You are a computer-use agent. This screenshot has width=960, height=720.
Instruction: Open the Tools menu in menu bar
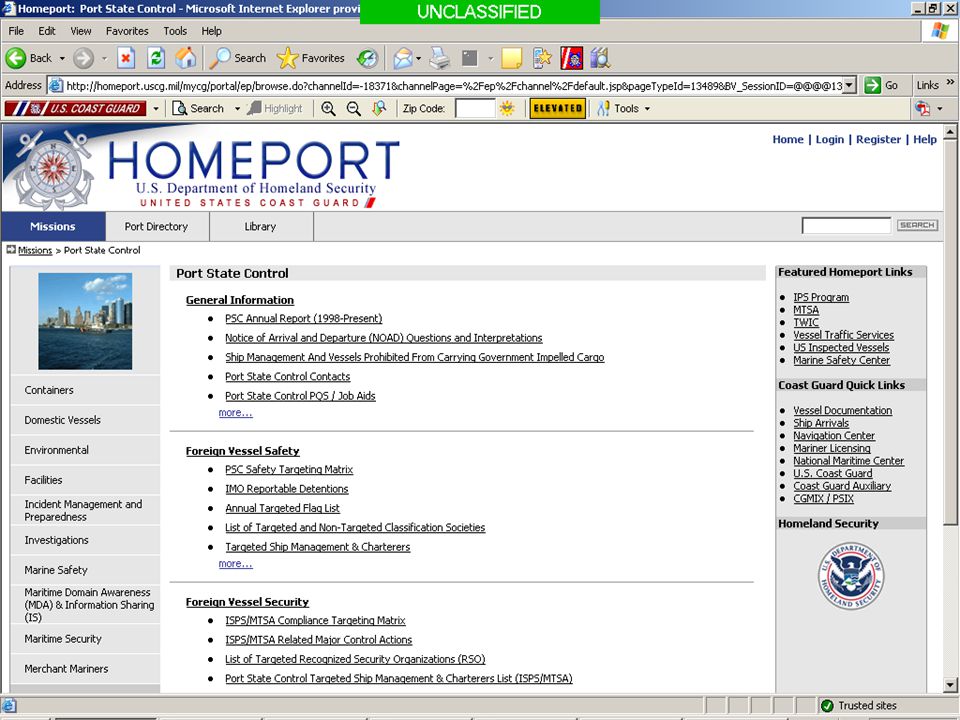point(175,31)
